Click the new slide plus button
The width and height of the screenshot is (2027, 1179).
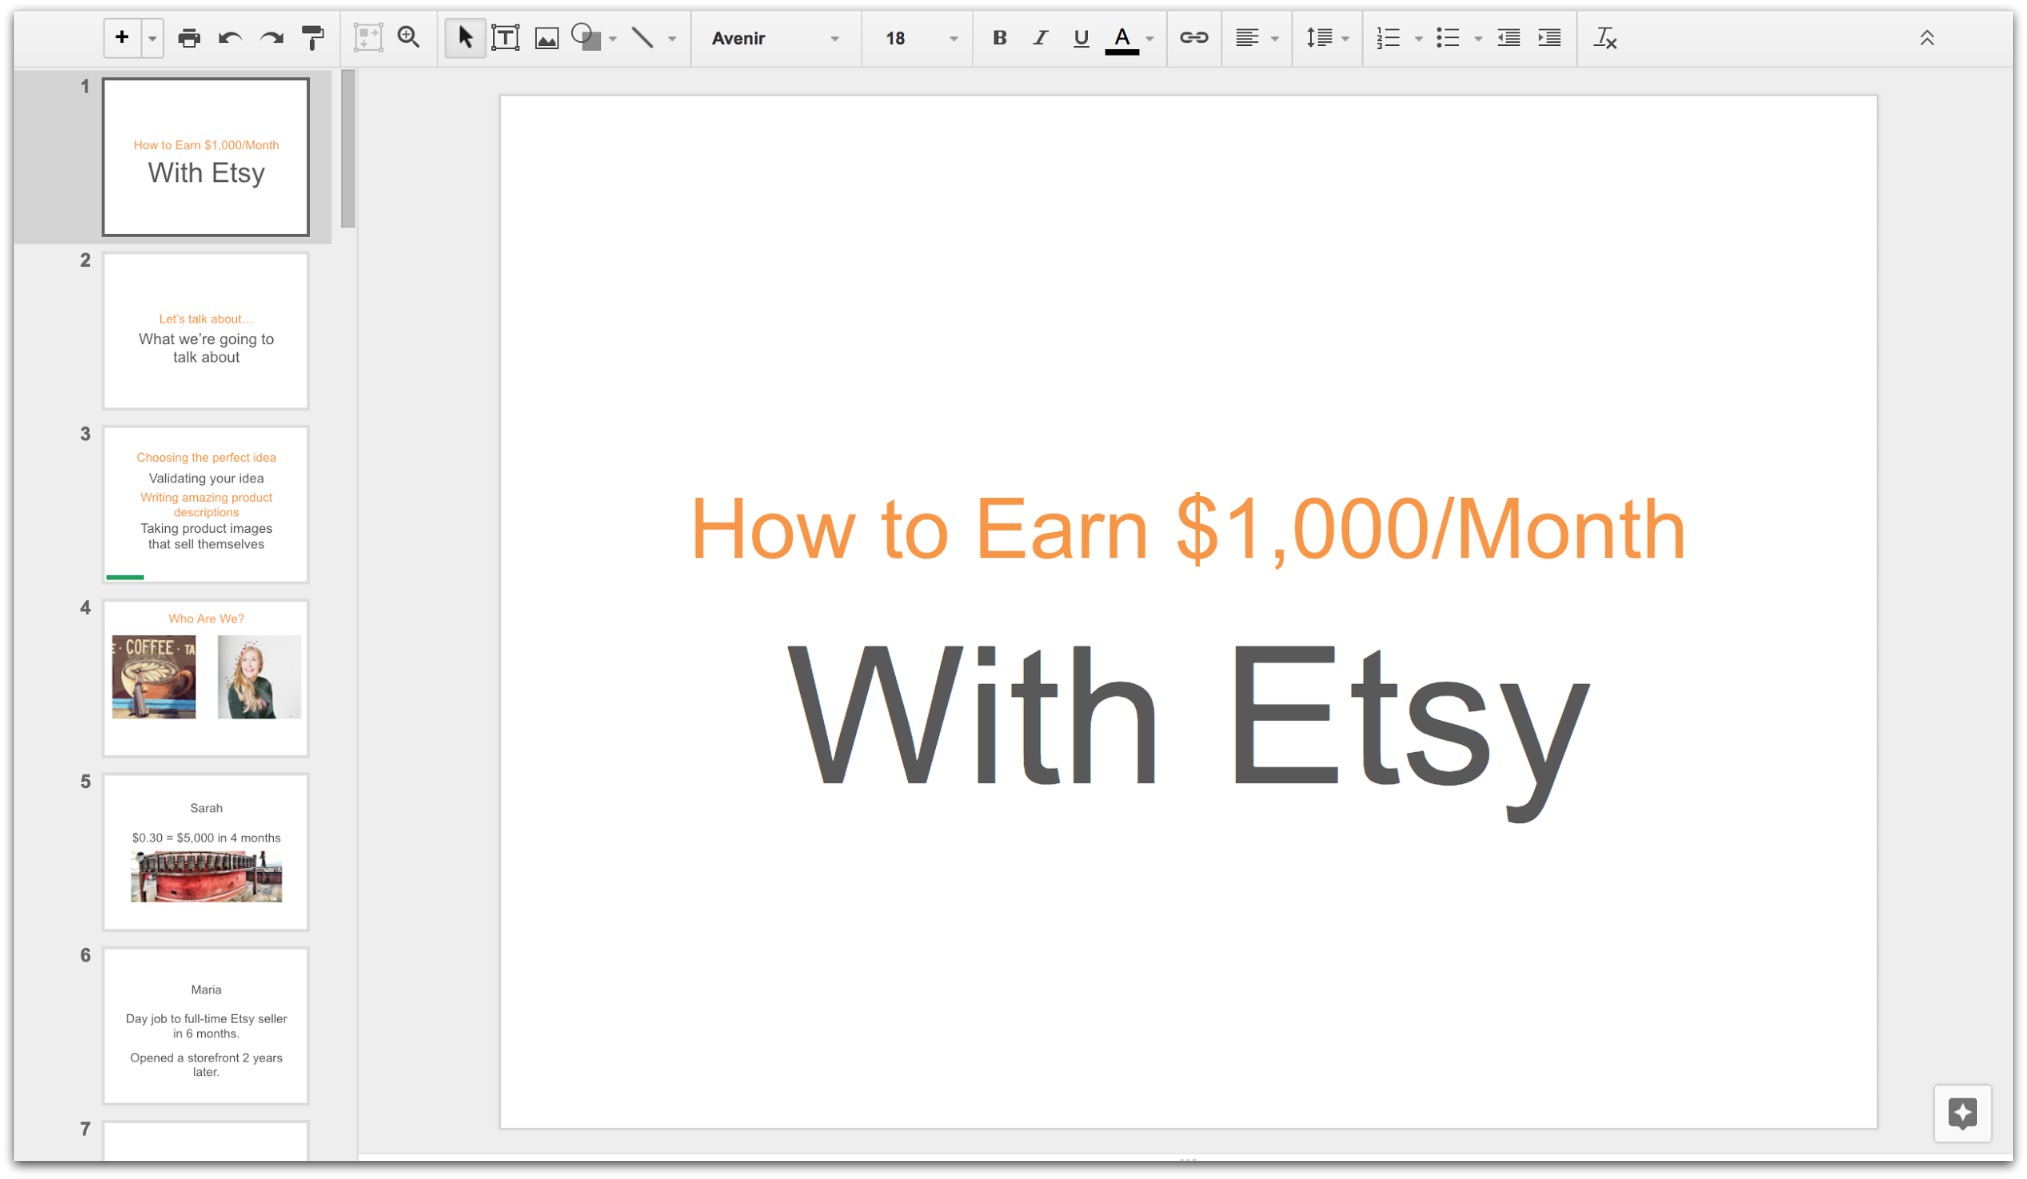122,38
